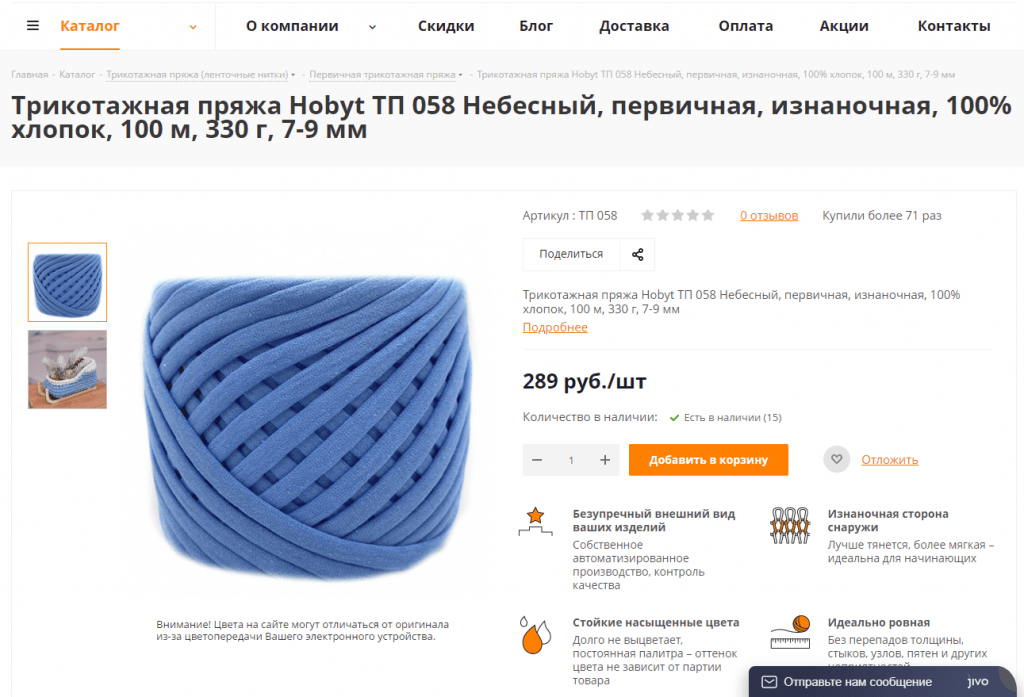This screenshot has height=697, width=1024.
Task: Open the hamburger menu icon beside Каталог
Action: [33, 25]
